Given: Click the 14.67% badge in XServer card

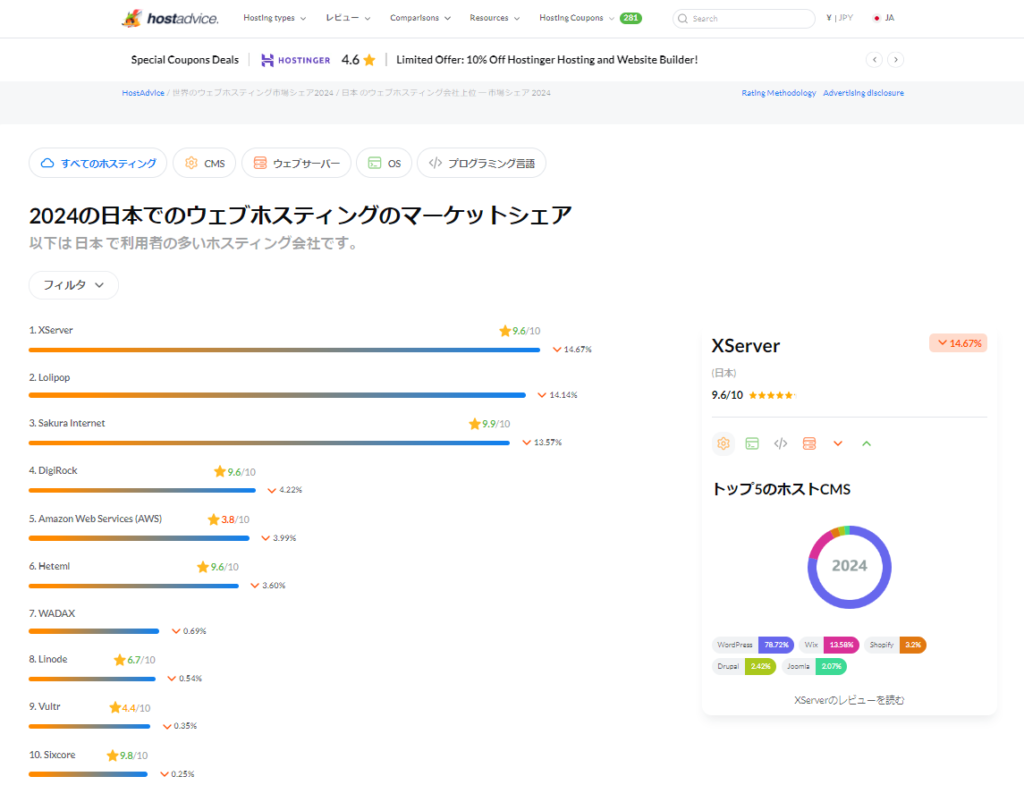Looking at the screenshot, I should point(958,343).
